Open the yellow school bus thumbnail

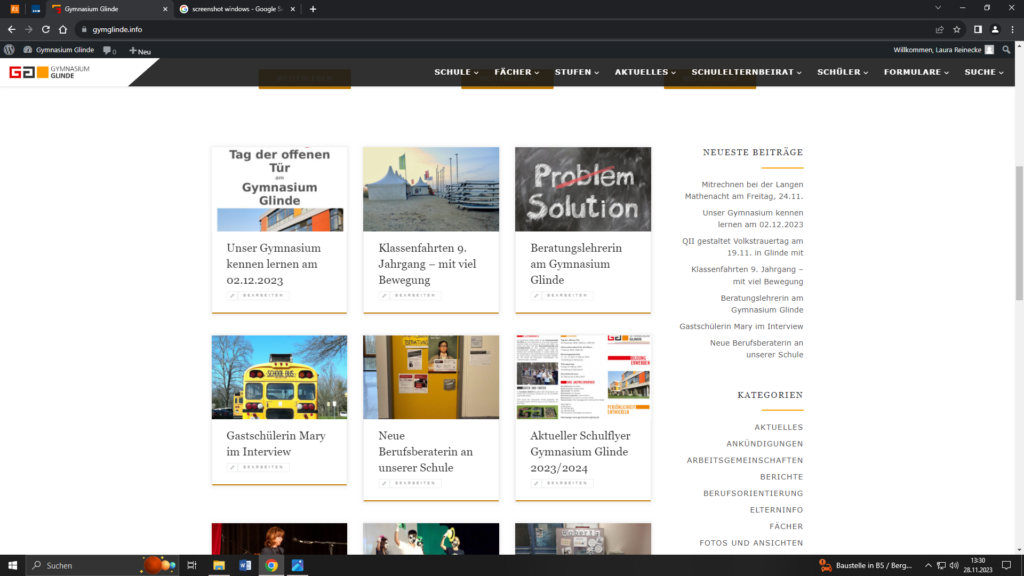(x=279, y=377)
